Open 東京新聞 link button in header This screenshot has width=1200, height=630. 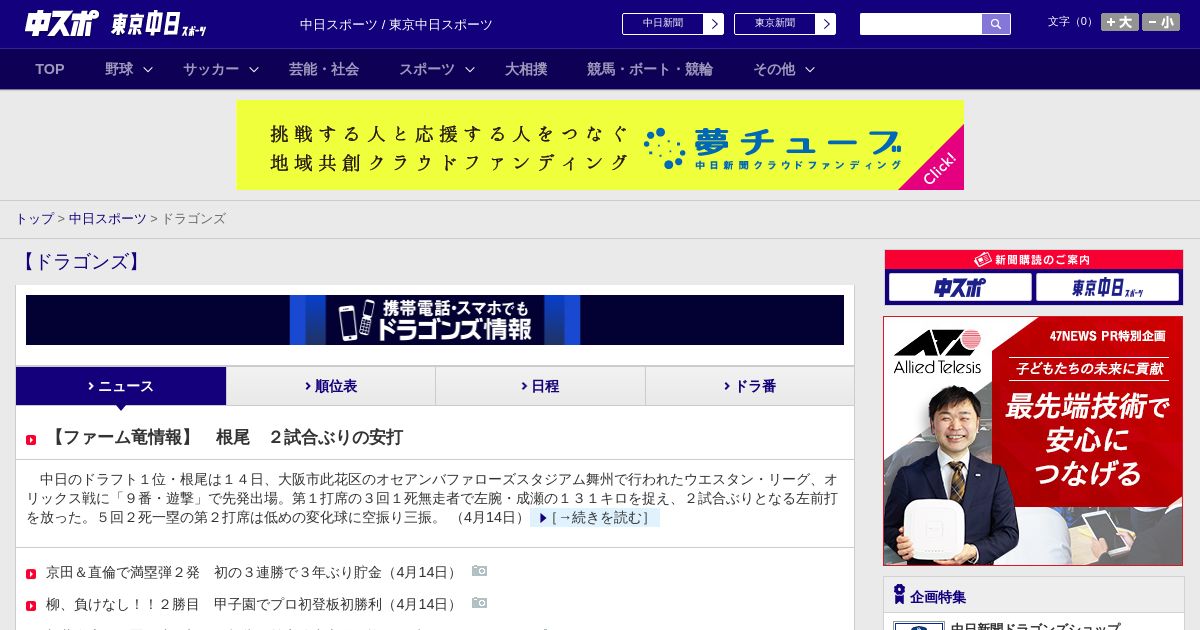click(785, 24)
